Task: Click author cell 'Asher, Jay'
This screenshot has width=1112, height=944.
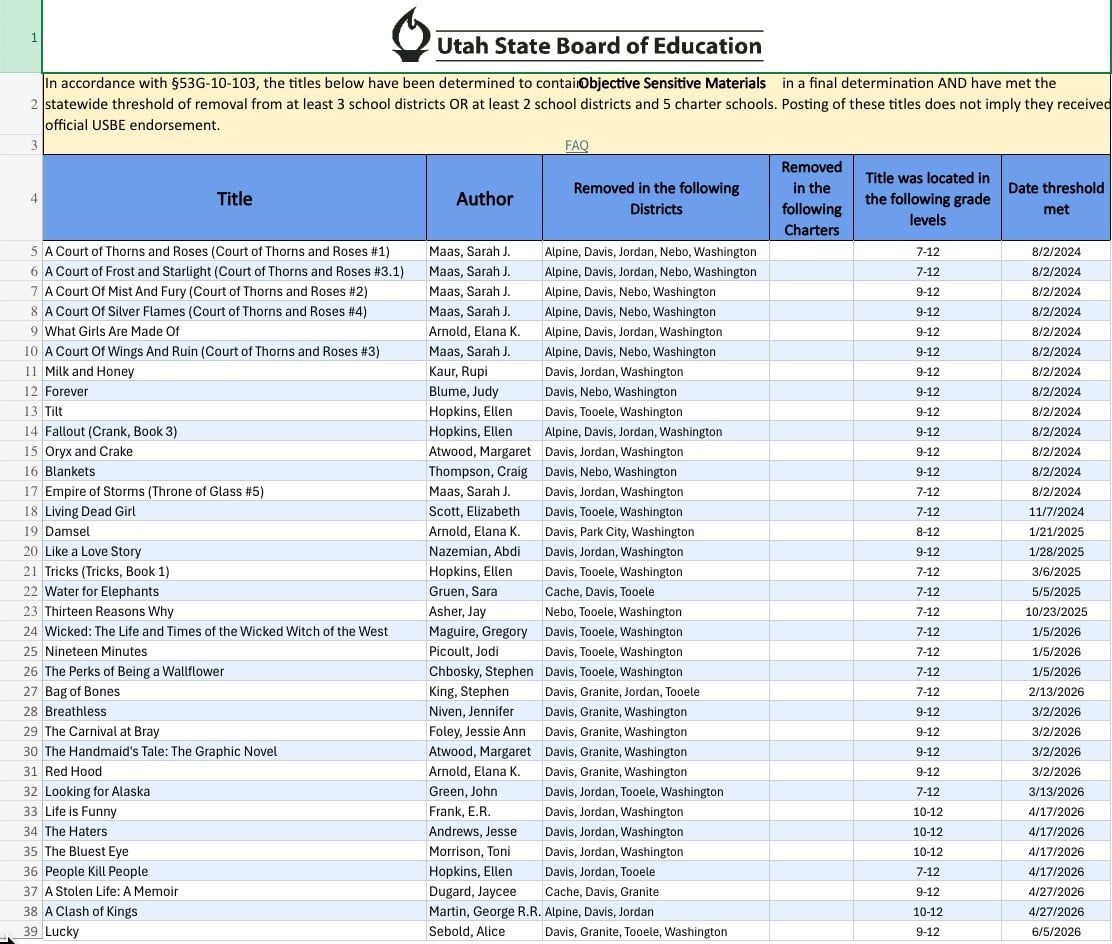Action: pyautogui.click(x=484, y=611)
